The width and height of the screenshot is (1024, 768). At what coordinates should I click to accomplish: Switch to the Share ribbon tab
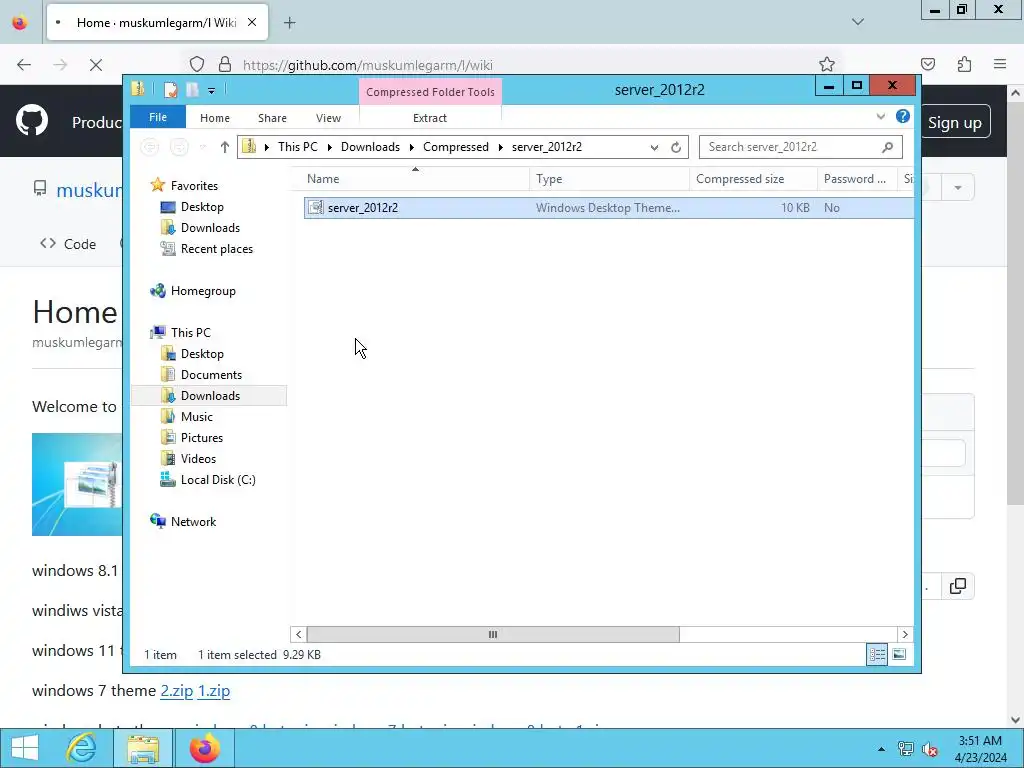[272, 118]
